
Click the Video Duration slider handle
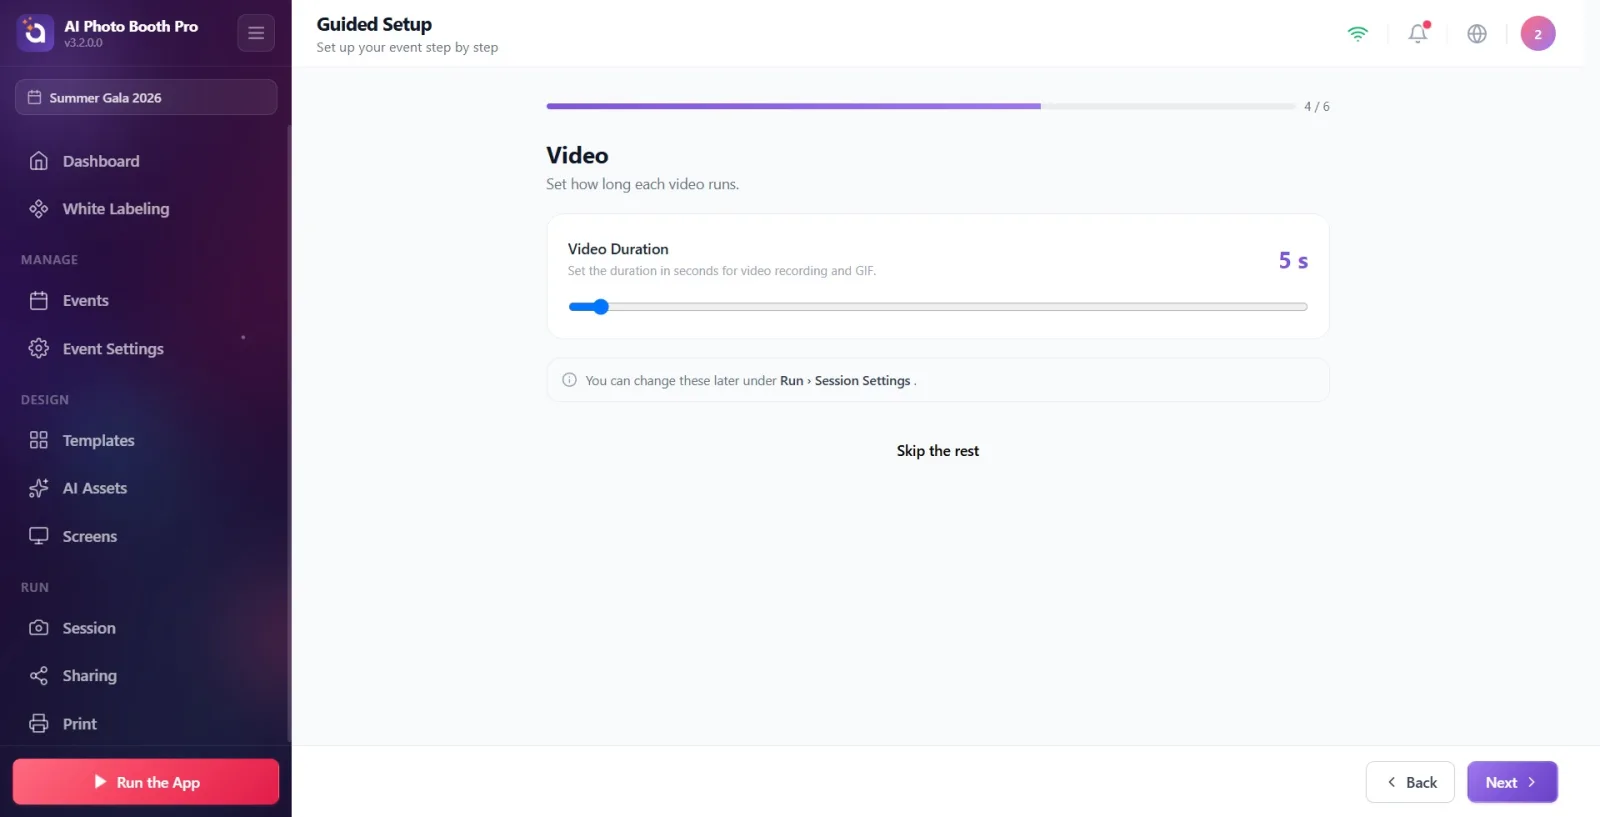[600, 307]
